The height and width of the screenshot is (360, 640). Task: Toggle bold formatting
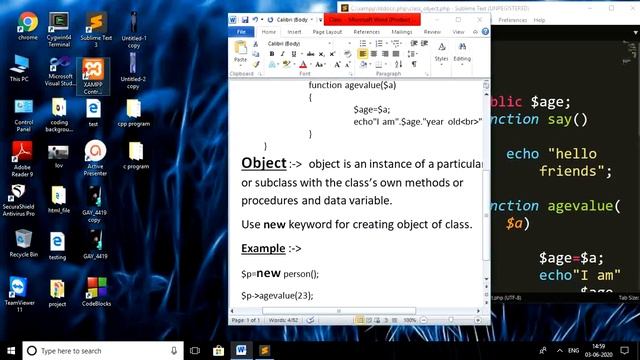271,54
